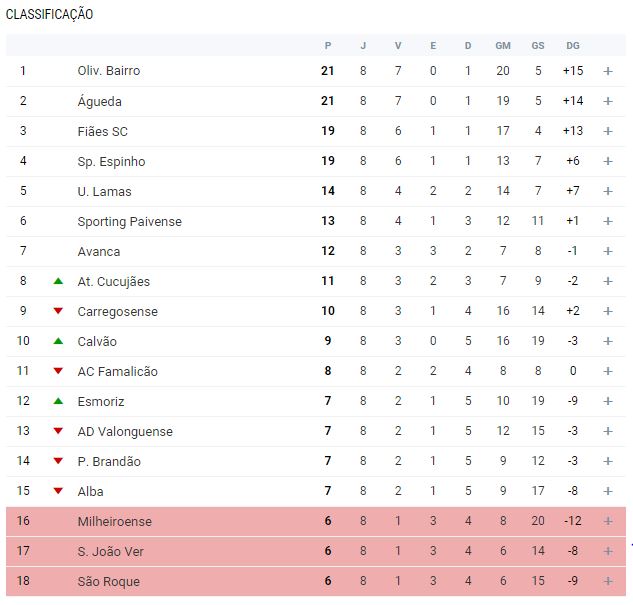The image size is (633, 605).
Task: Click green up arrow beside Esmoriz
Action: 58,401
